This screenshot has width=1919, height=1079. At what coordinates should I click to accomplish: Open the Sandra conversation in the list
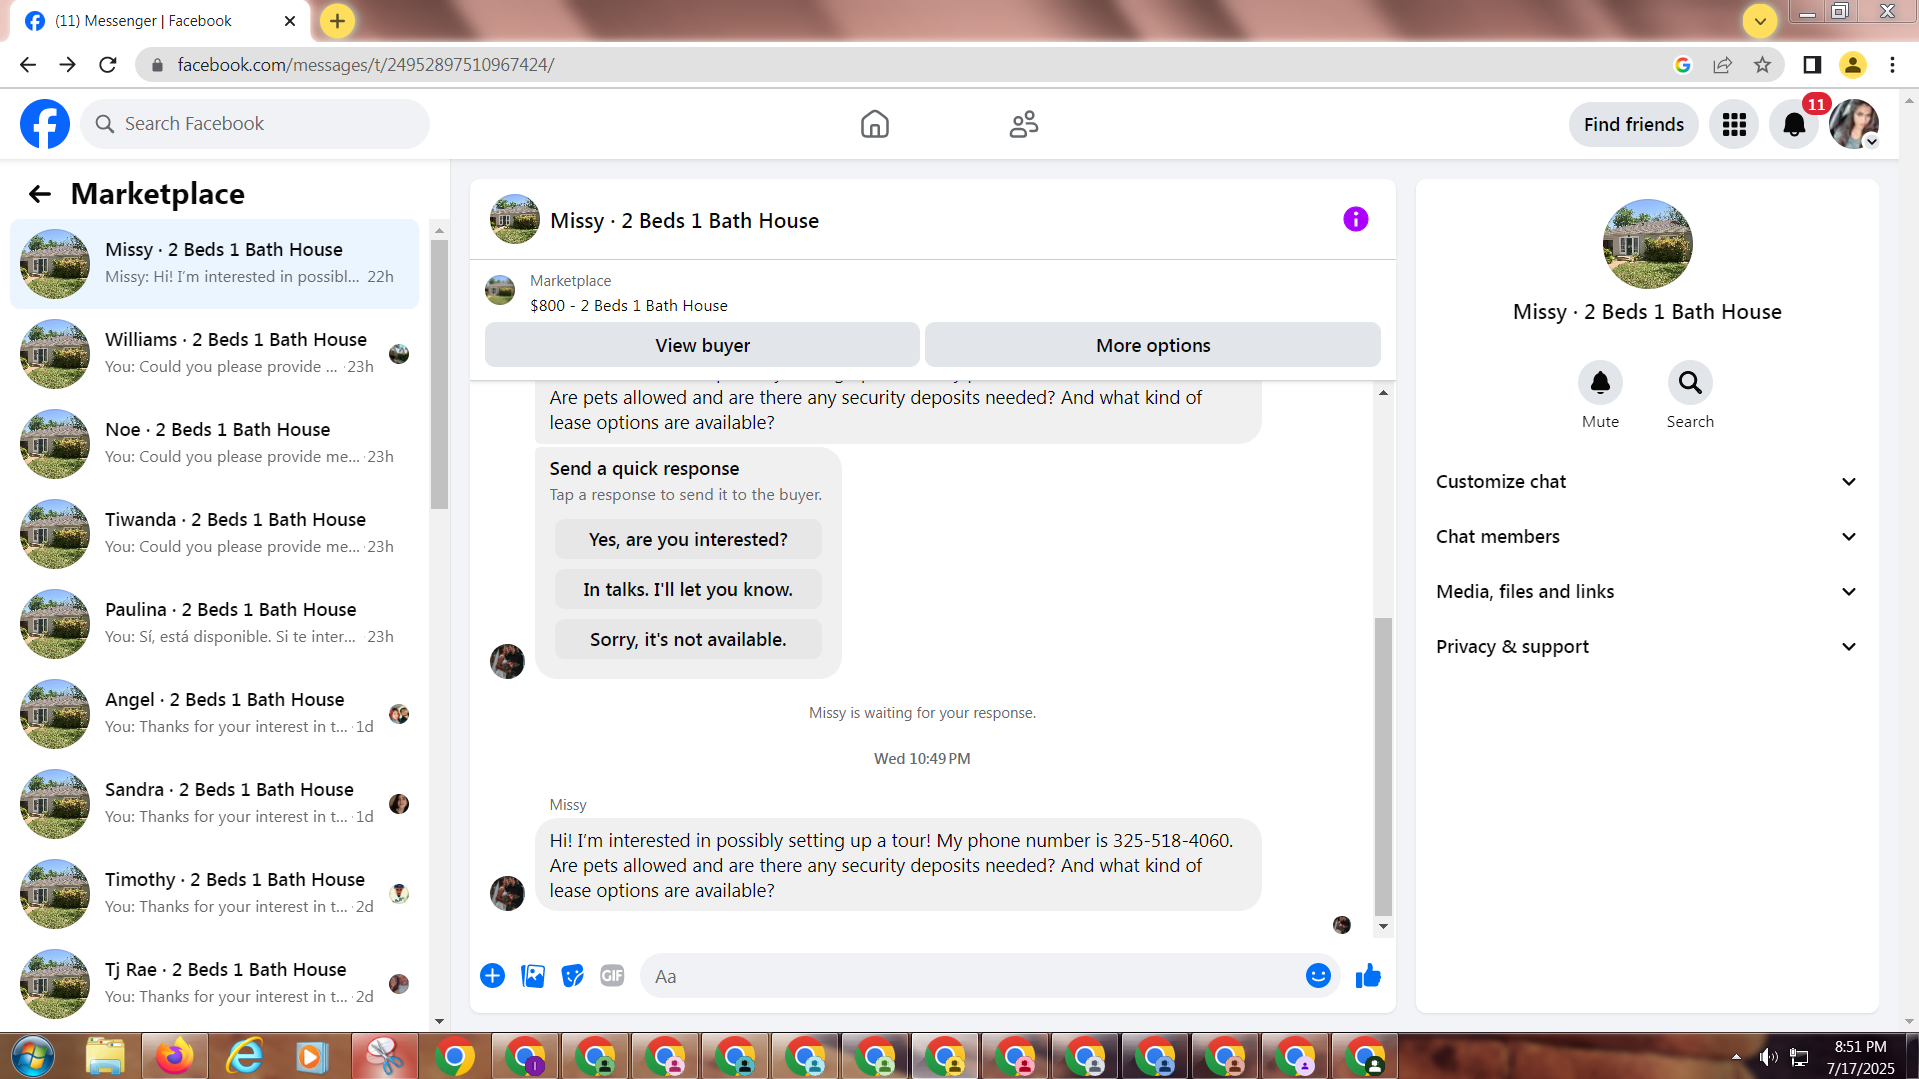[215, 804]
